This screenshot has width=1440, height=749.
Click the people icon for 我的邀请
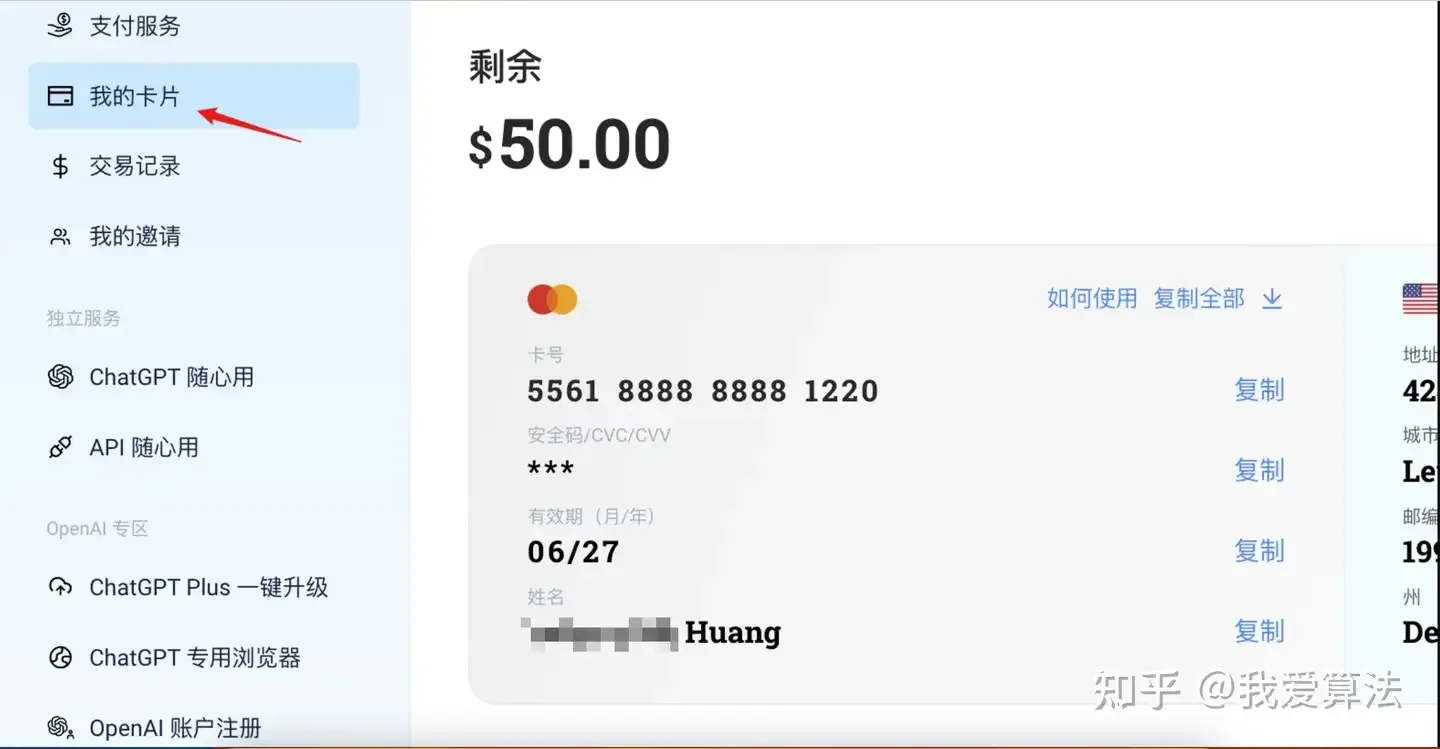(x=60, y=237)
